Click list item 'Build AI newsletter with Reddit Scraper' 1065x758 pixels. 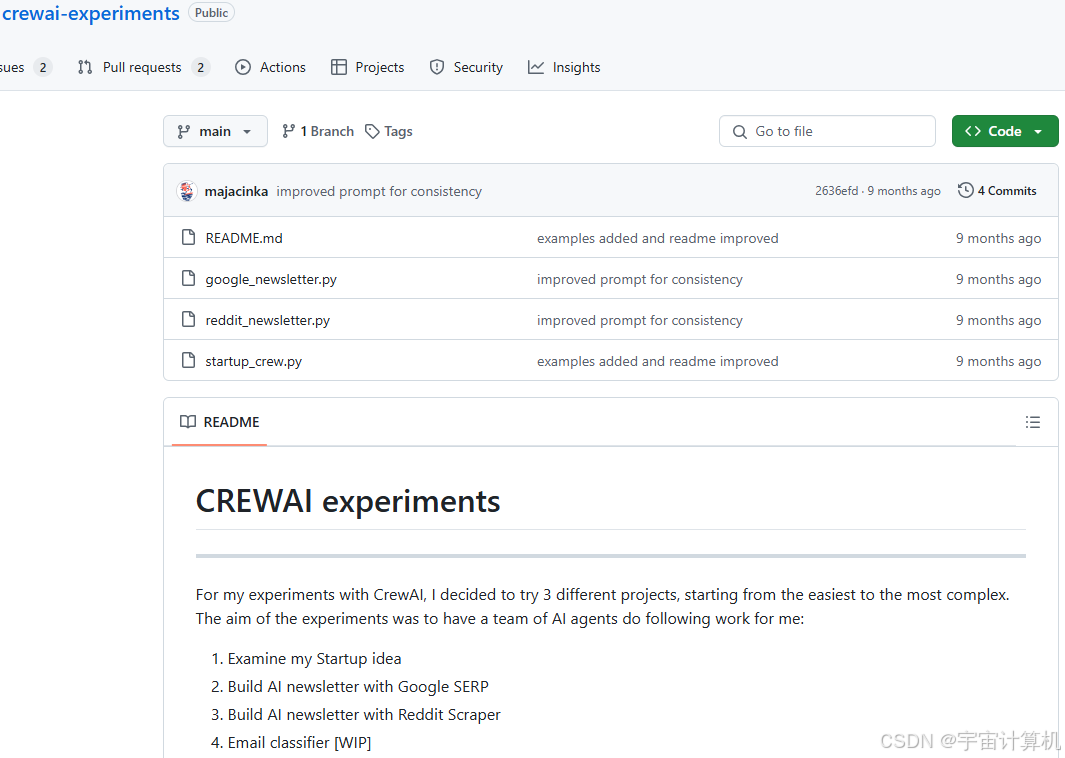(364, 715)
